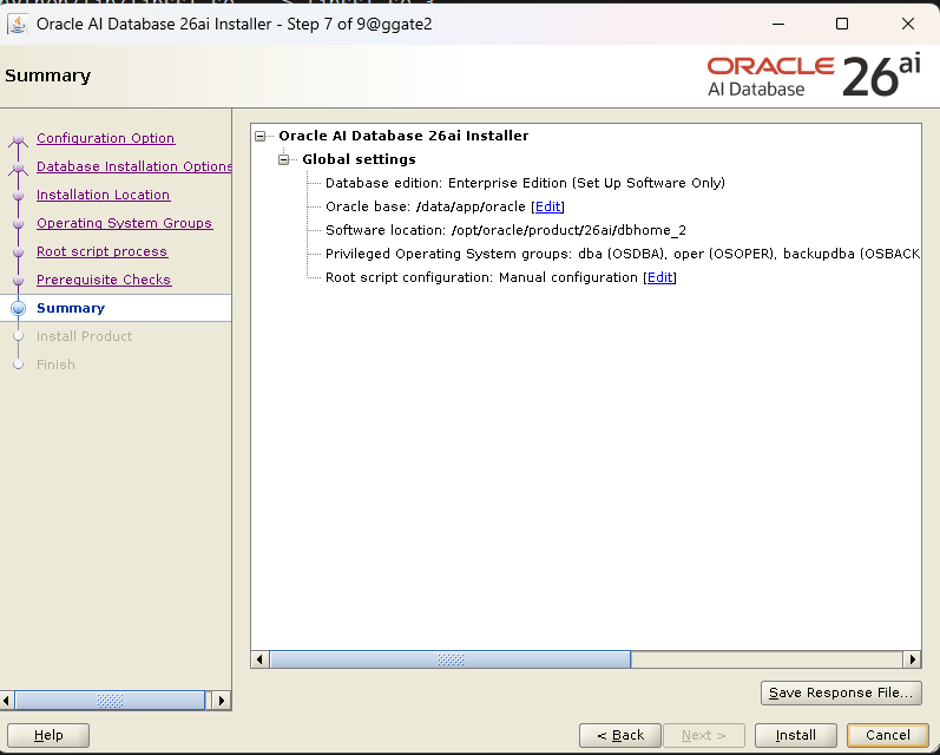Click the Java installer icon in title bar
Screen dimensions: 940x755
tap(18, 24)
